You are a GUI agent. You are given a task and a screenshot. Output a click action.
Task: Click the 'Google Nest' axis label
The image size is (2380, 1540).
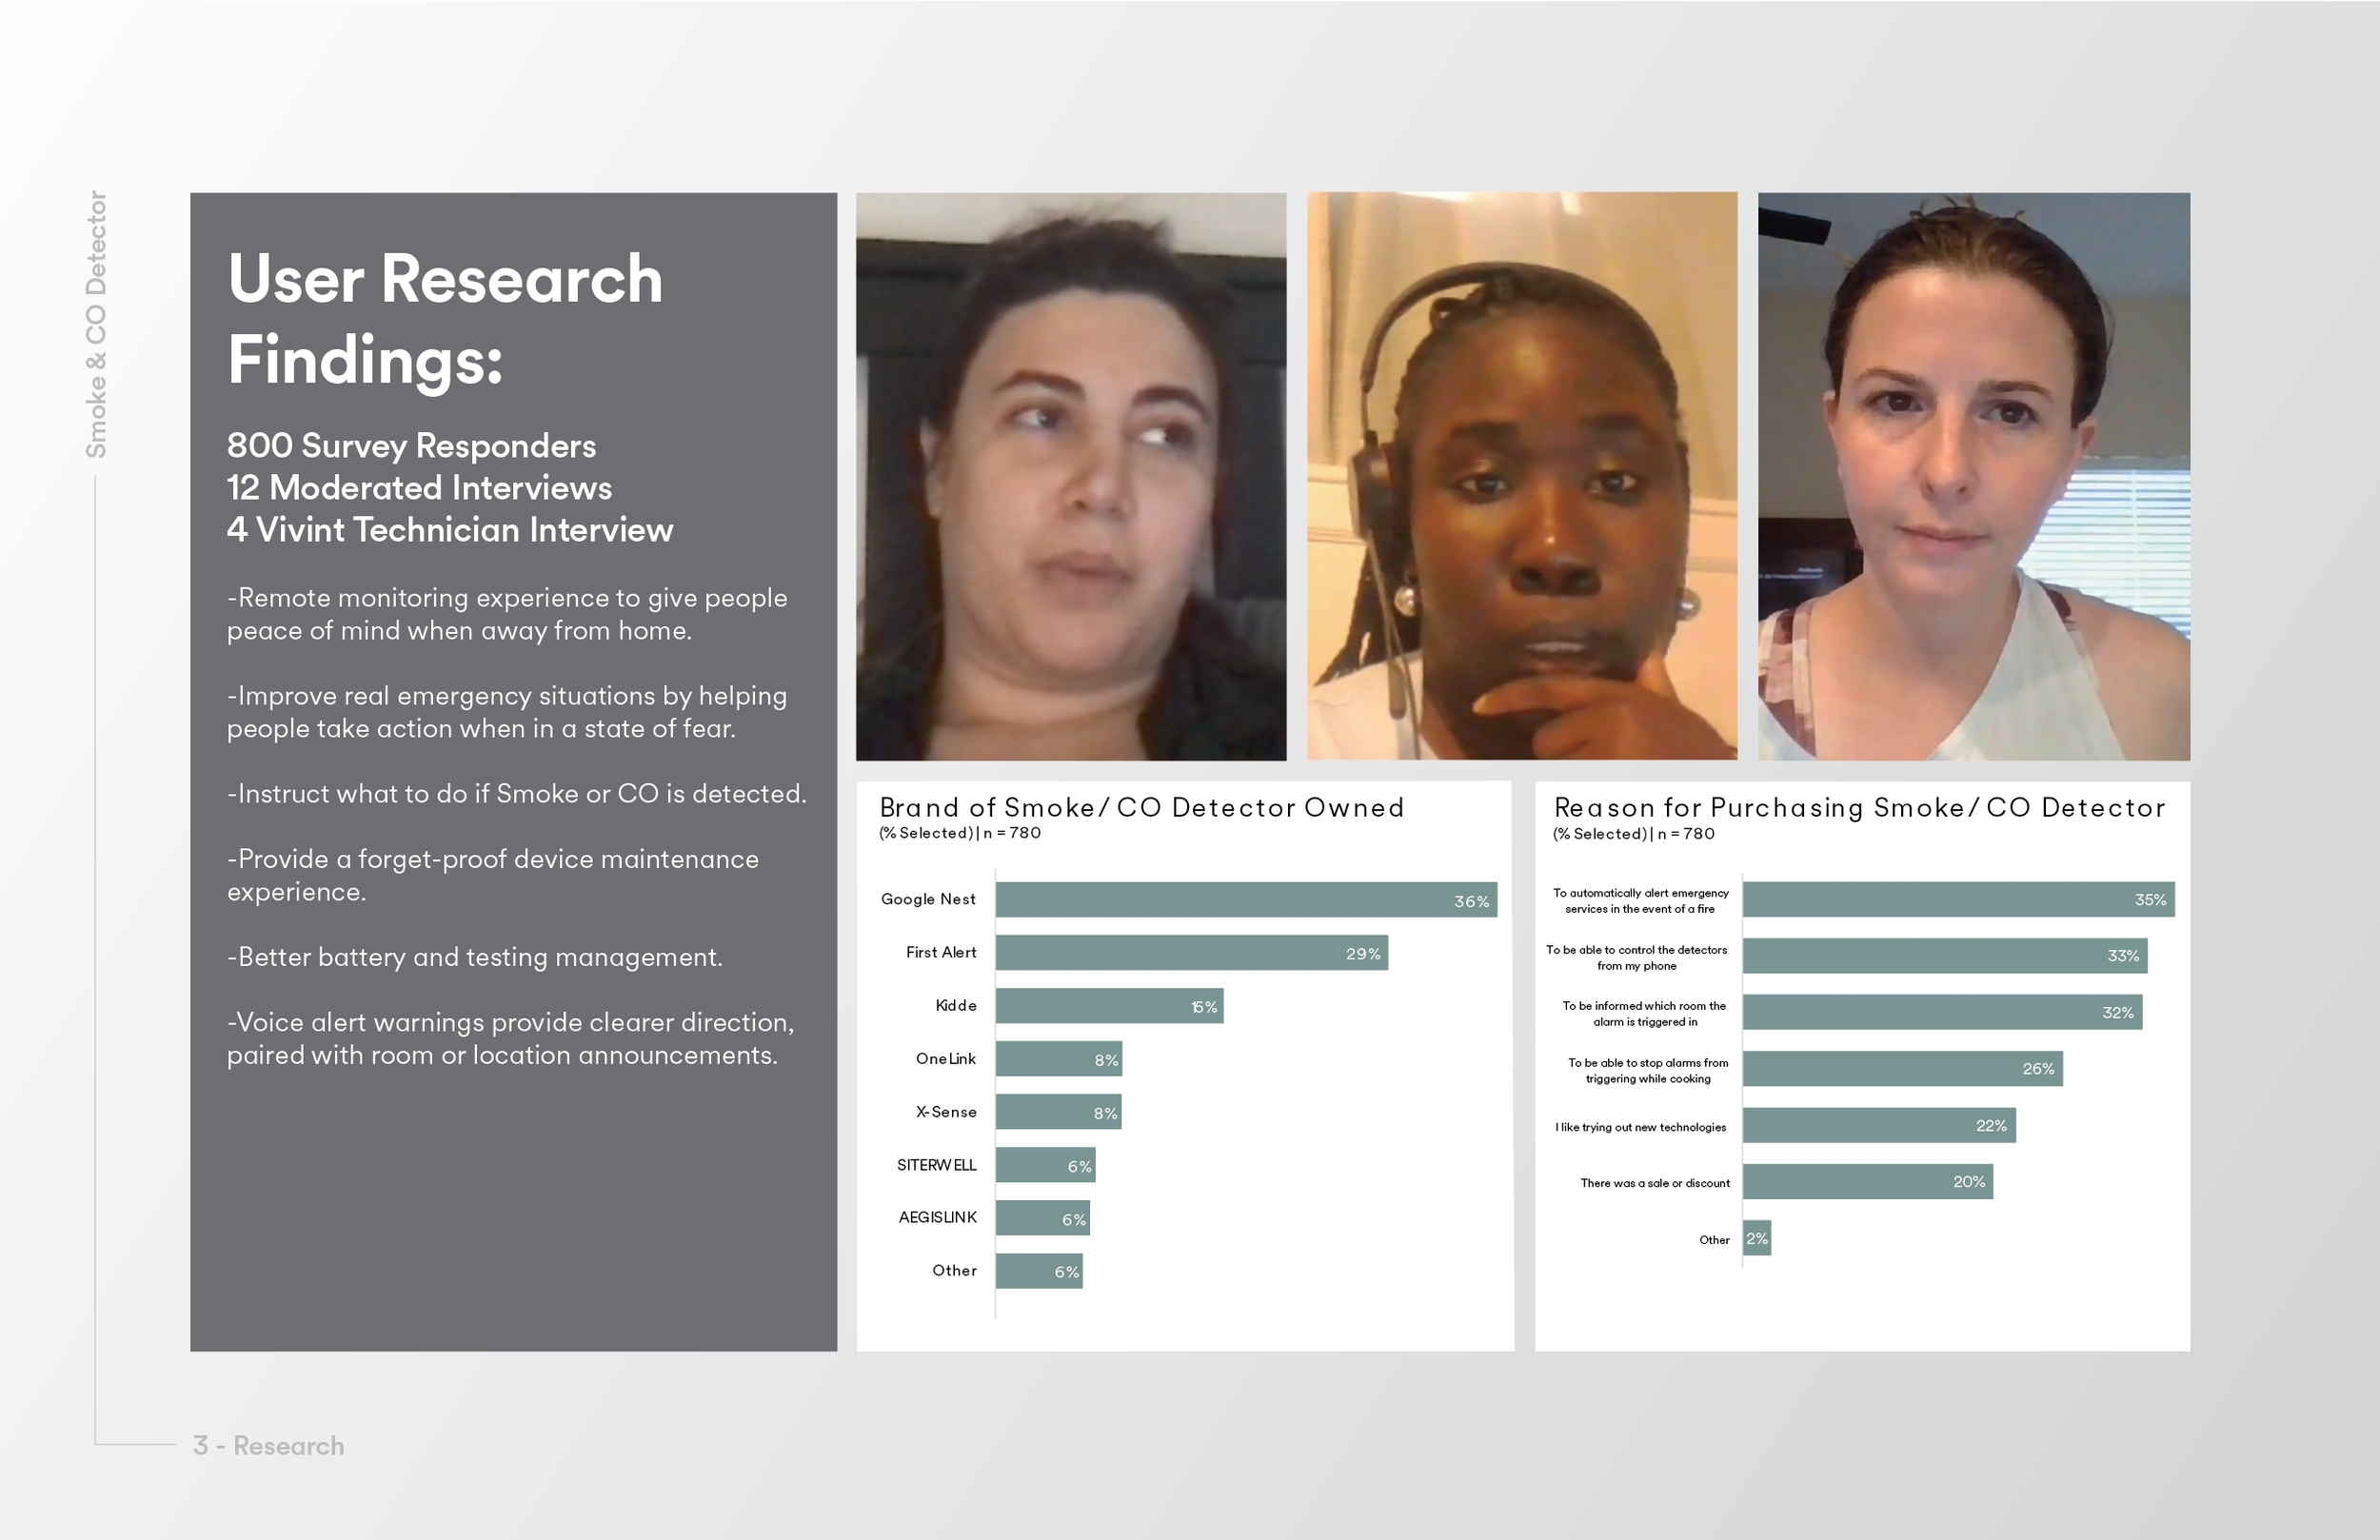(x=928, y=899)
